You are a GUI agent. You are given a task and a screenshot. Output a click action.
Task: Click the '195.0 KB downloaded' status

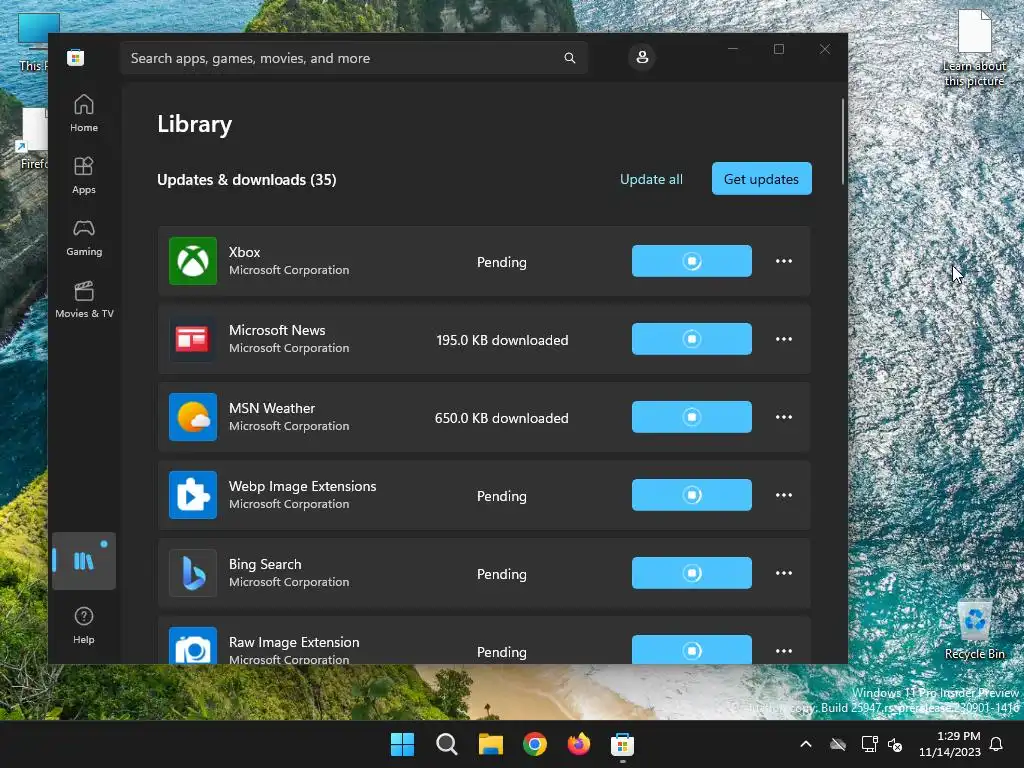point(502,340)
